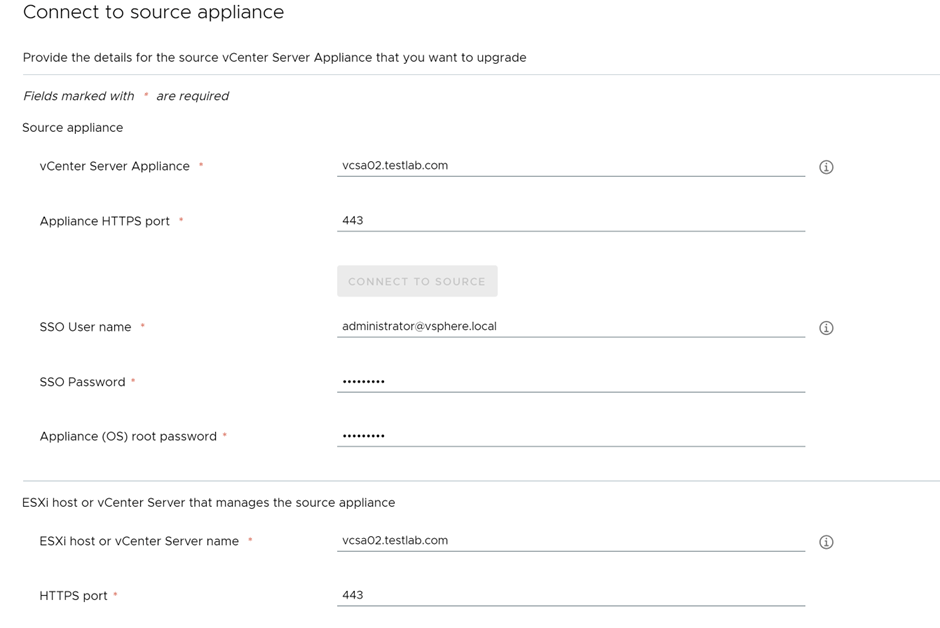The width and height of the screenshot is (940, 628).
Task: Open info tooltip for SSO User name
Action: pos(826,328)
